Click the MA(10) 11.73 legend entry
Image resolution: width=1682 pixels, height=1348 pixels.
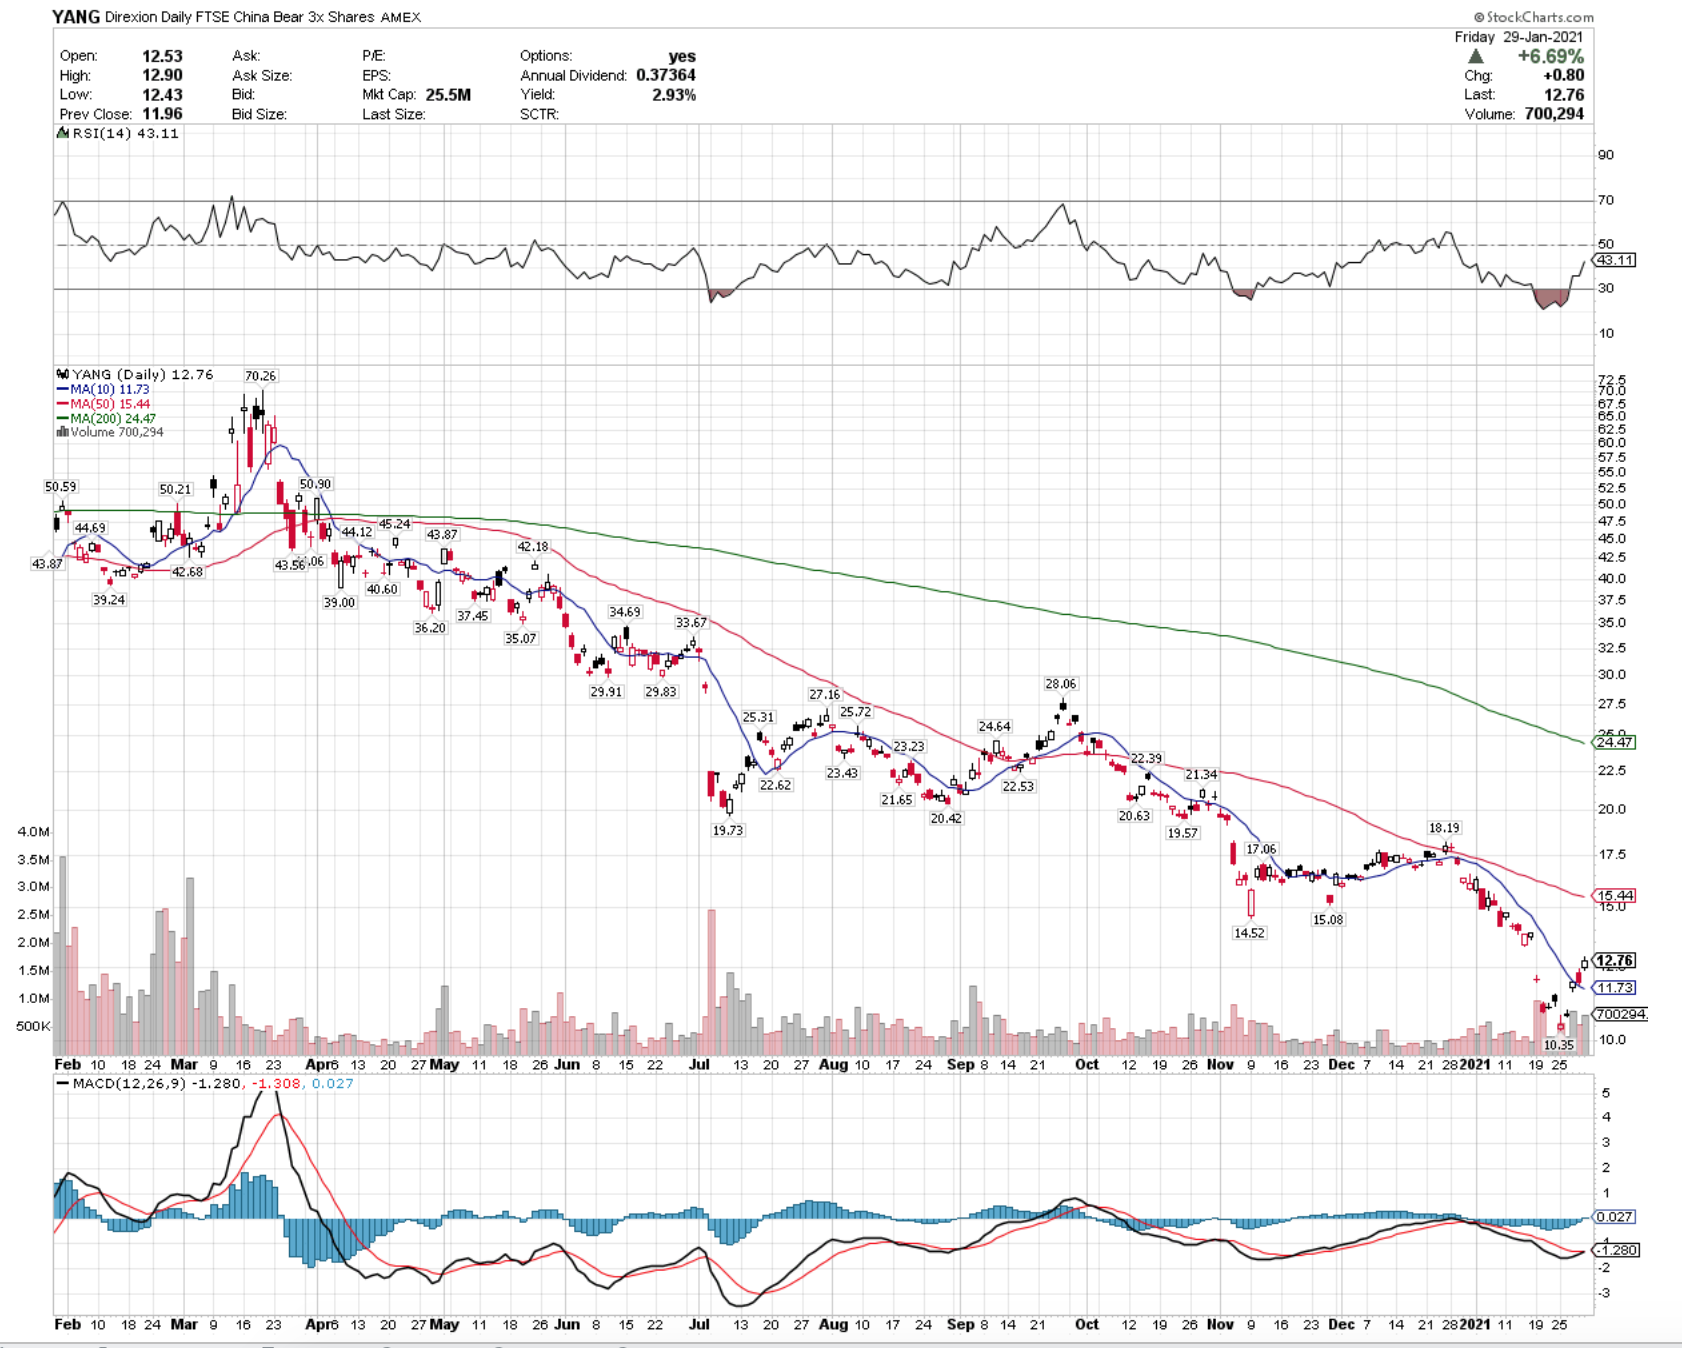pyautogui.click(x=103, y=389)
